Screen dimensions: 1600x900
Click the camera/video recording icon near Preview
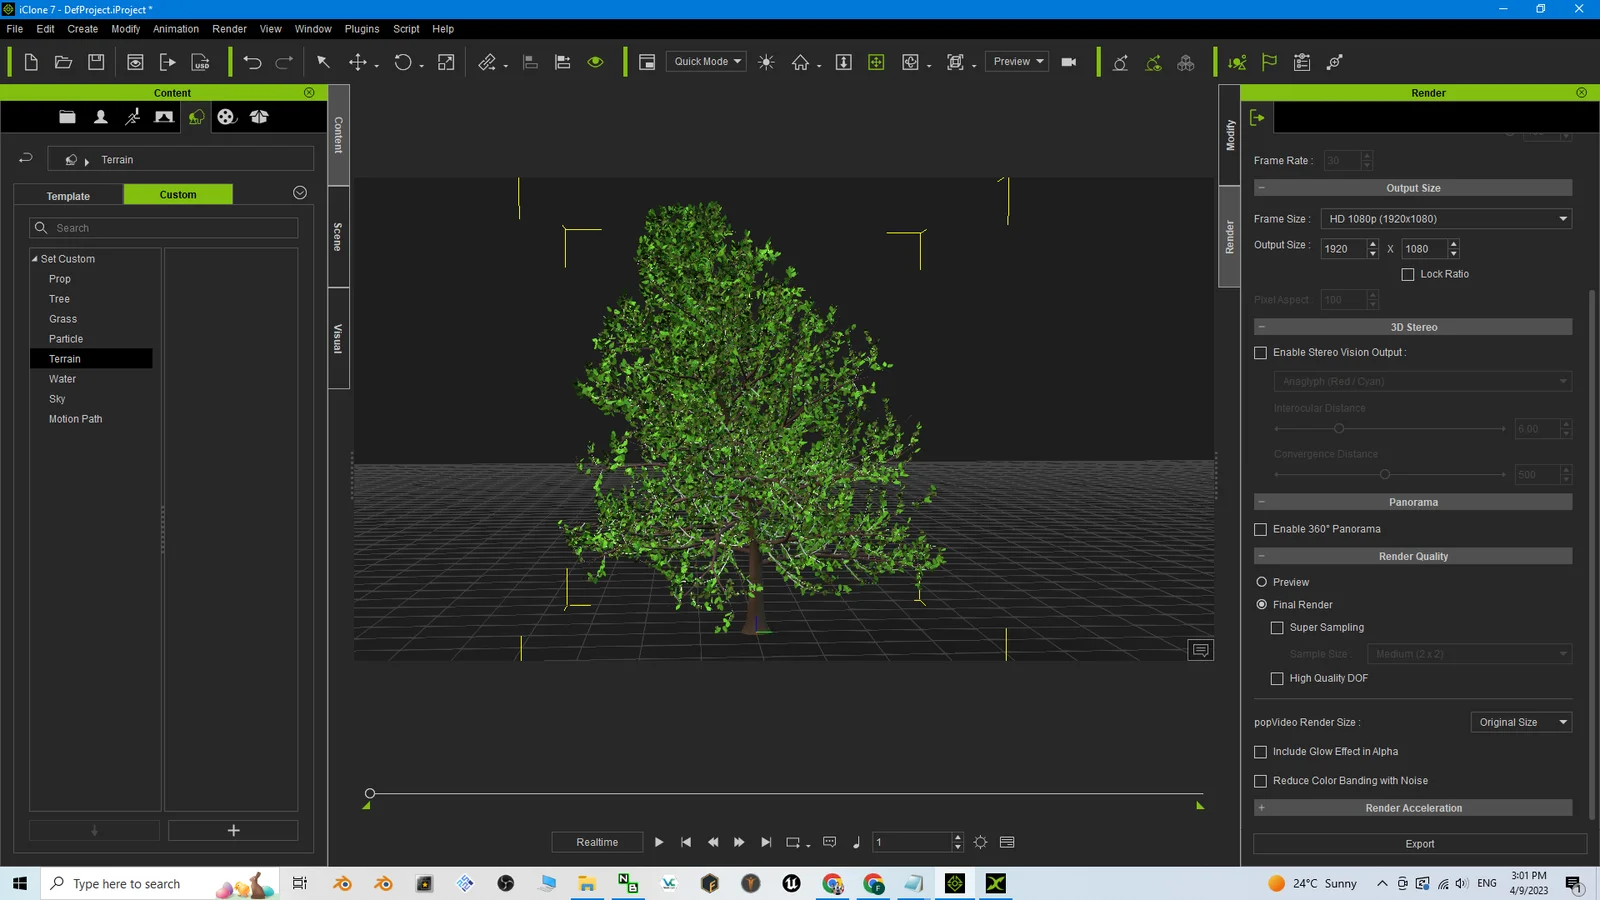pyautogui.click(x=1068, y=61)
